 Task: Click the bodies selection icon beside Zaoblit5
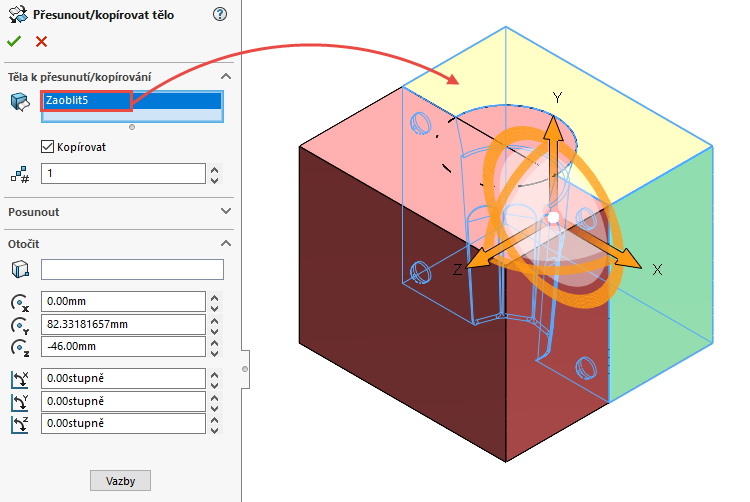(20, 102)
